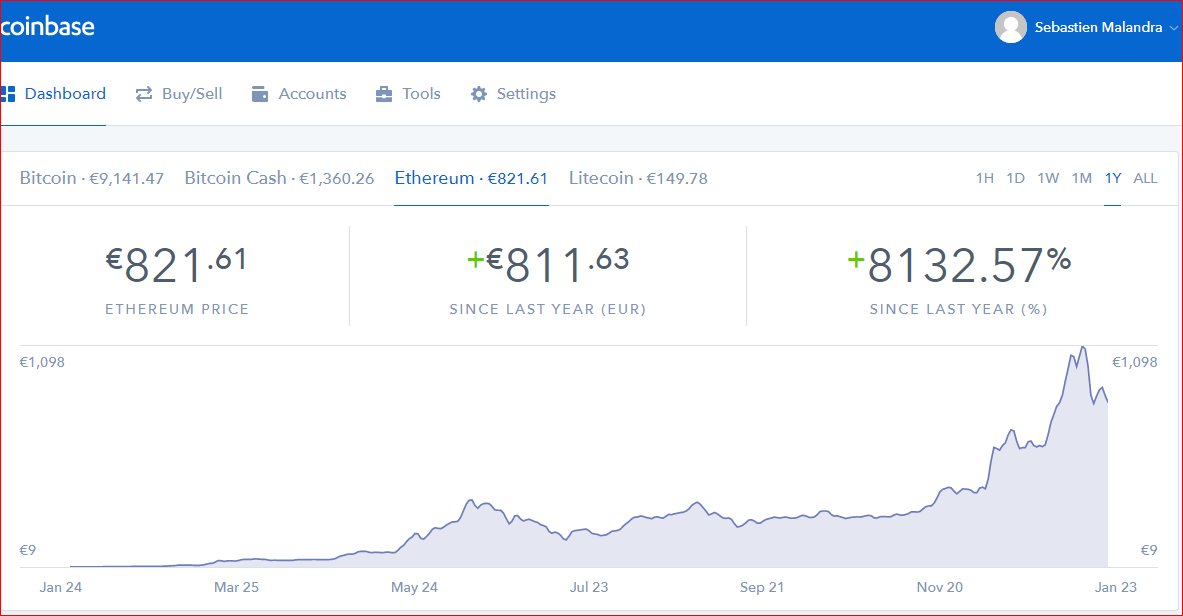Viewport: 1183px width, 616px height.
Task: Choose the 1Y chart range
Action: pos(1113,178)
